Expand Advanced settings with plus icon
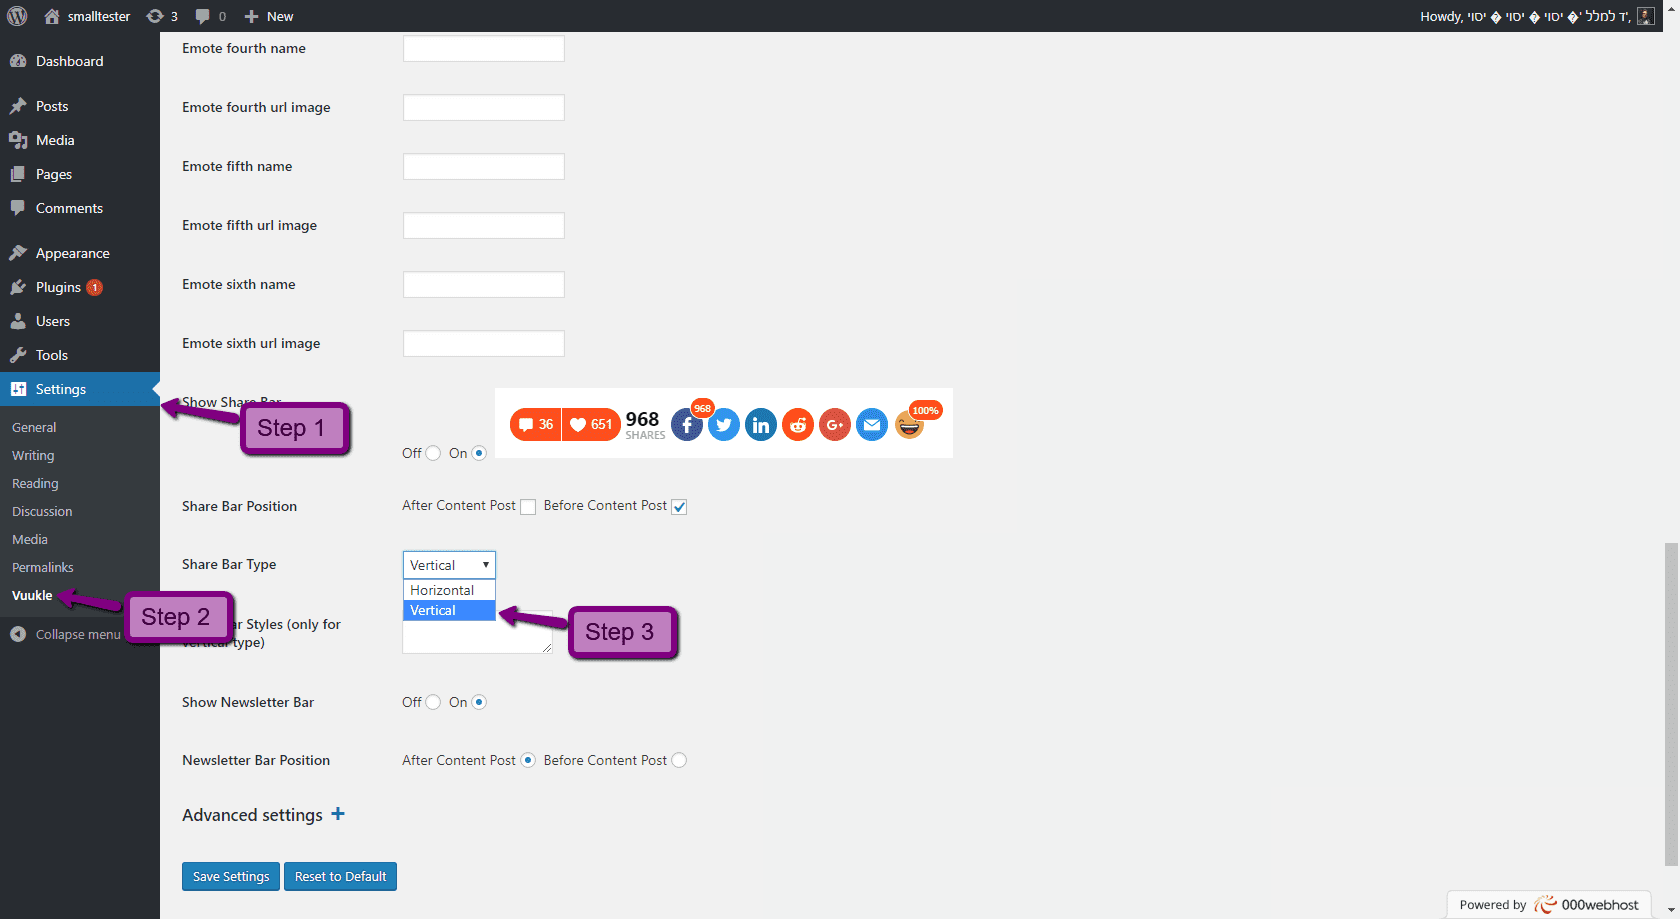The width and height of the screenshot is (1680, 919). click(x=338, y=814)
